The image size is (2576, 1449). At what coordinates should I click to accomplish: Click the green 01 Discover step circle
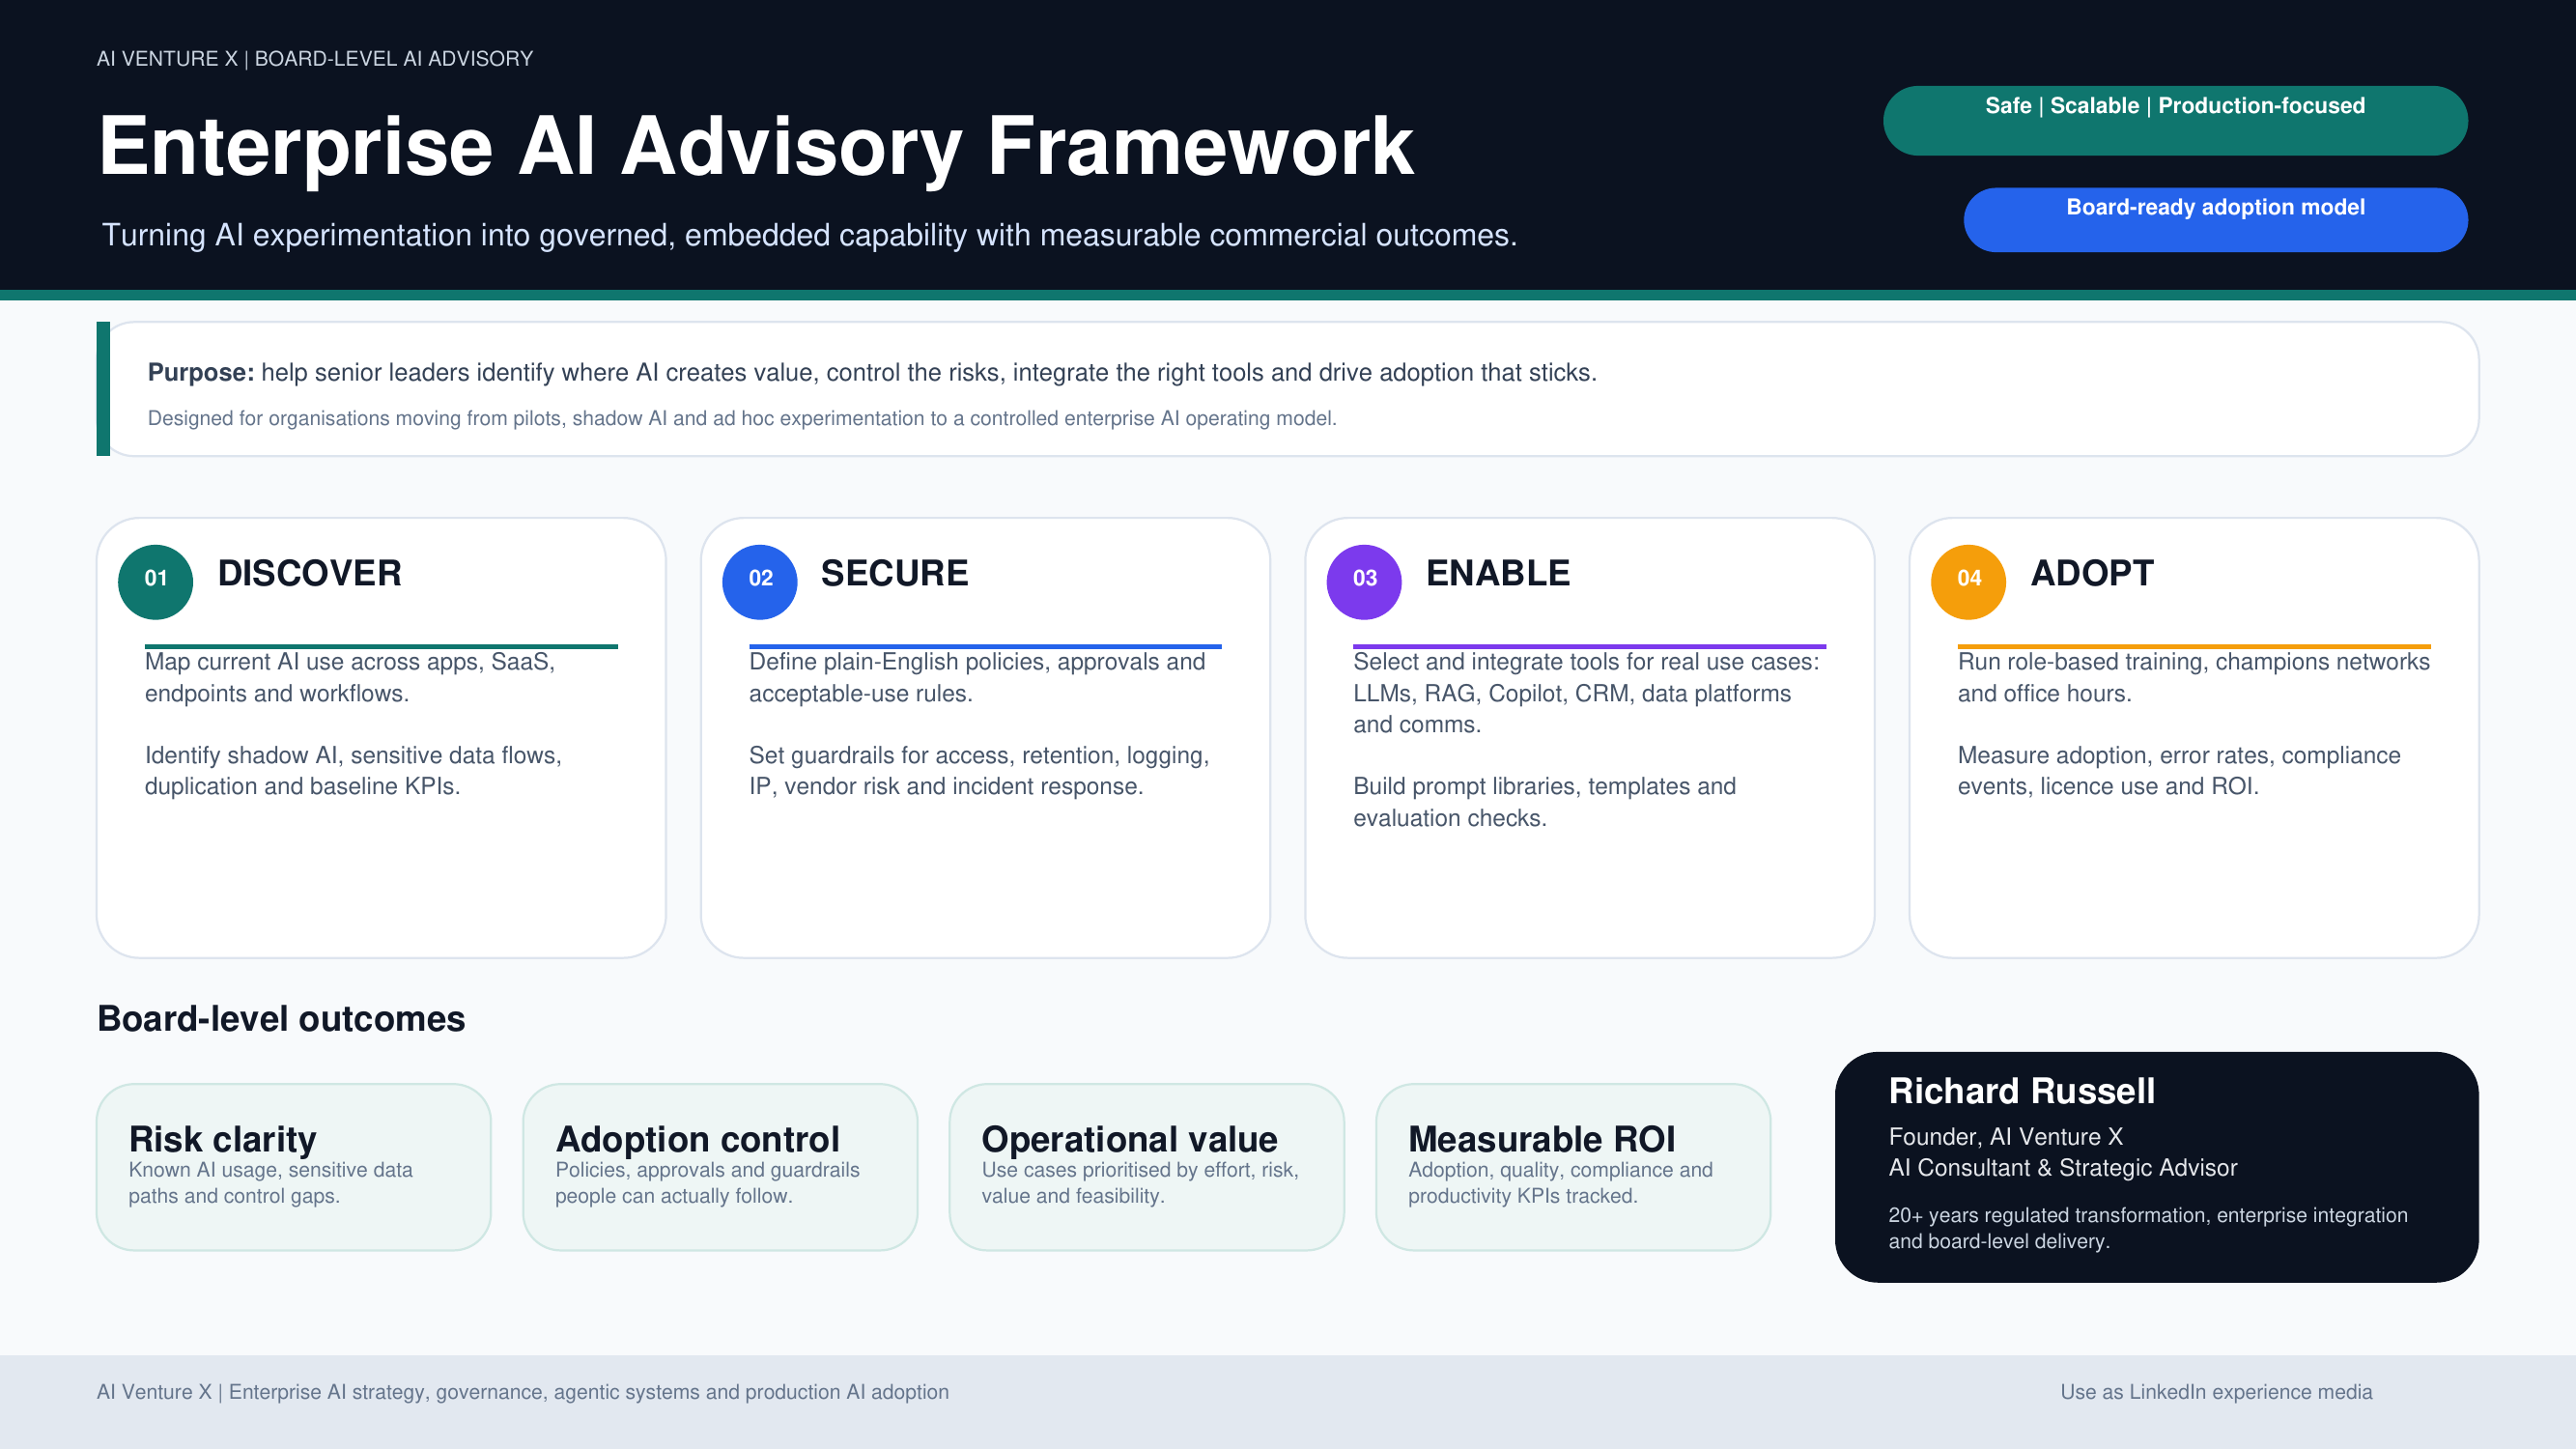155,582
